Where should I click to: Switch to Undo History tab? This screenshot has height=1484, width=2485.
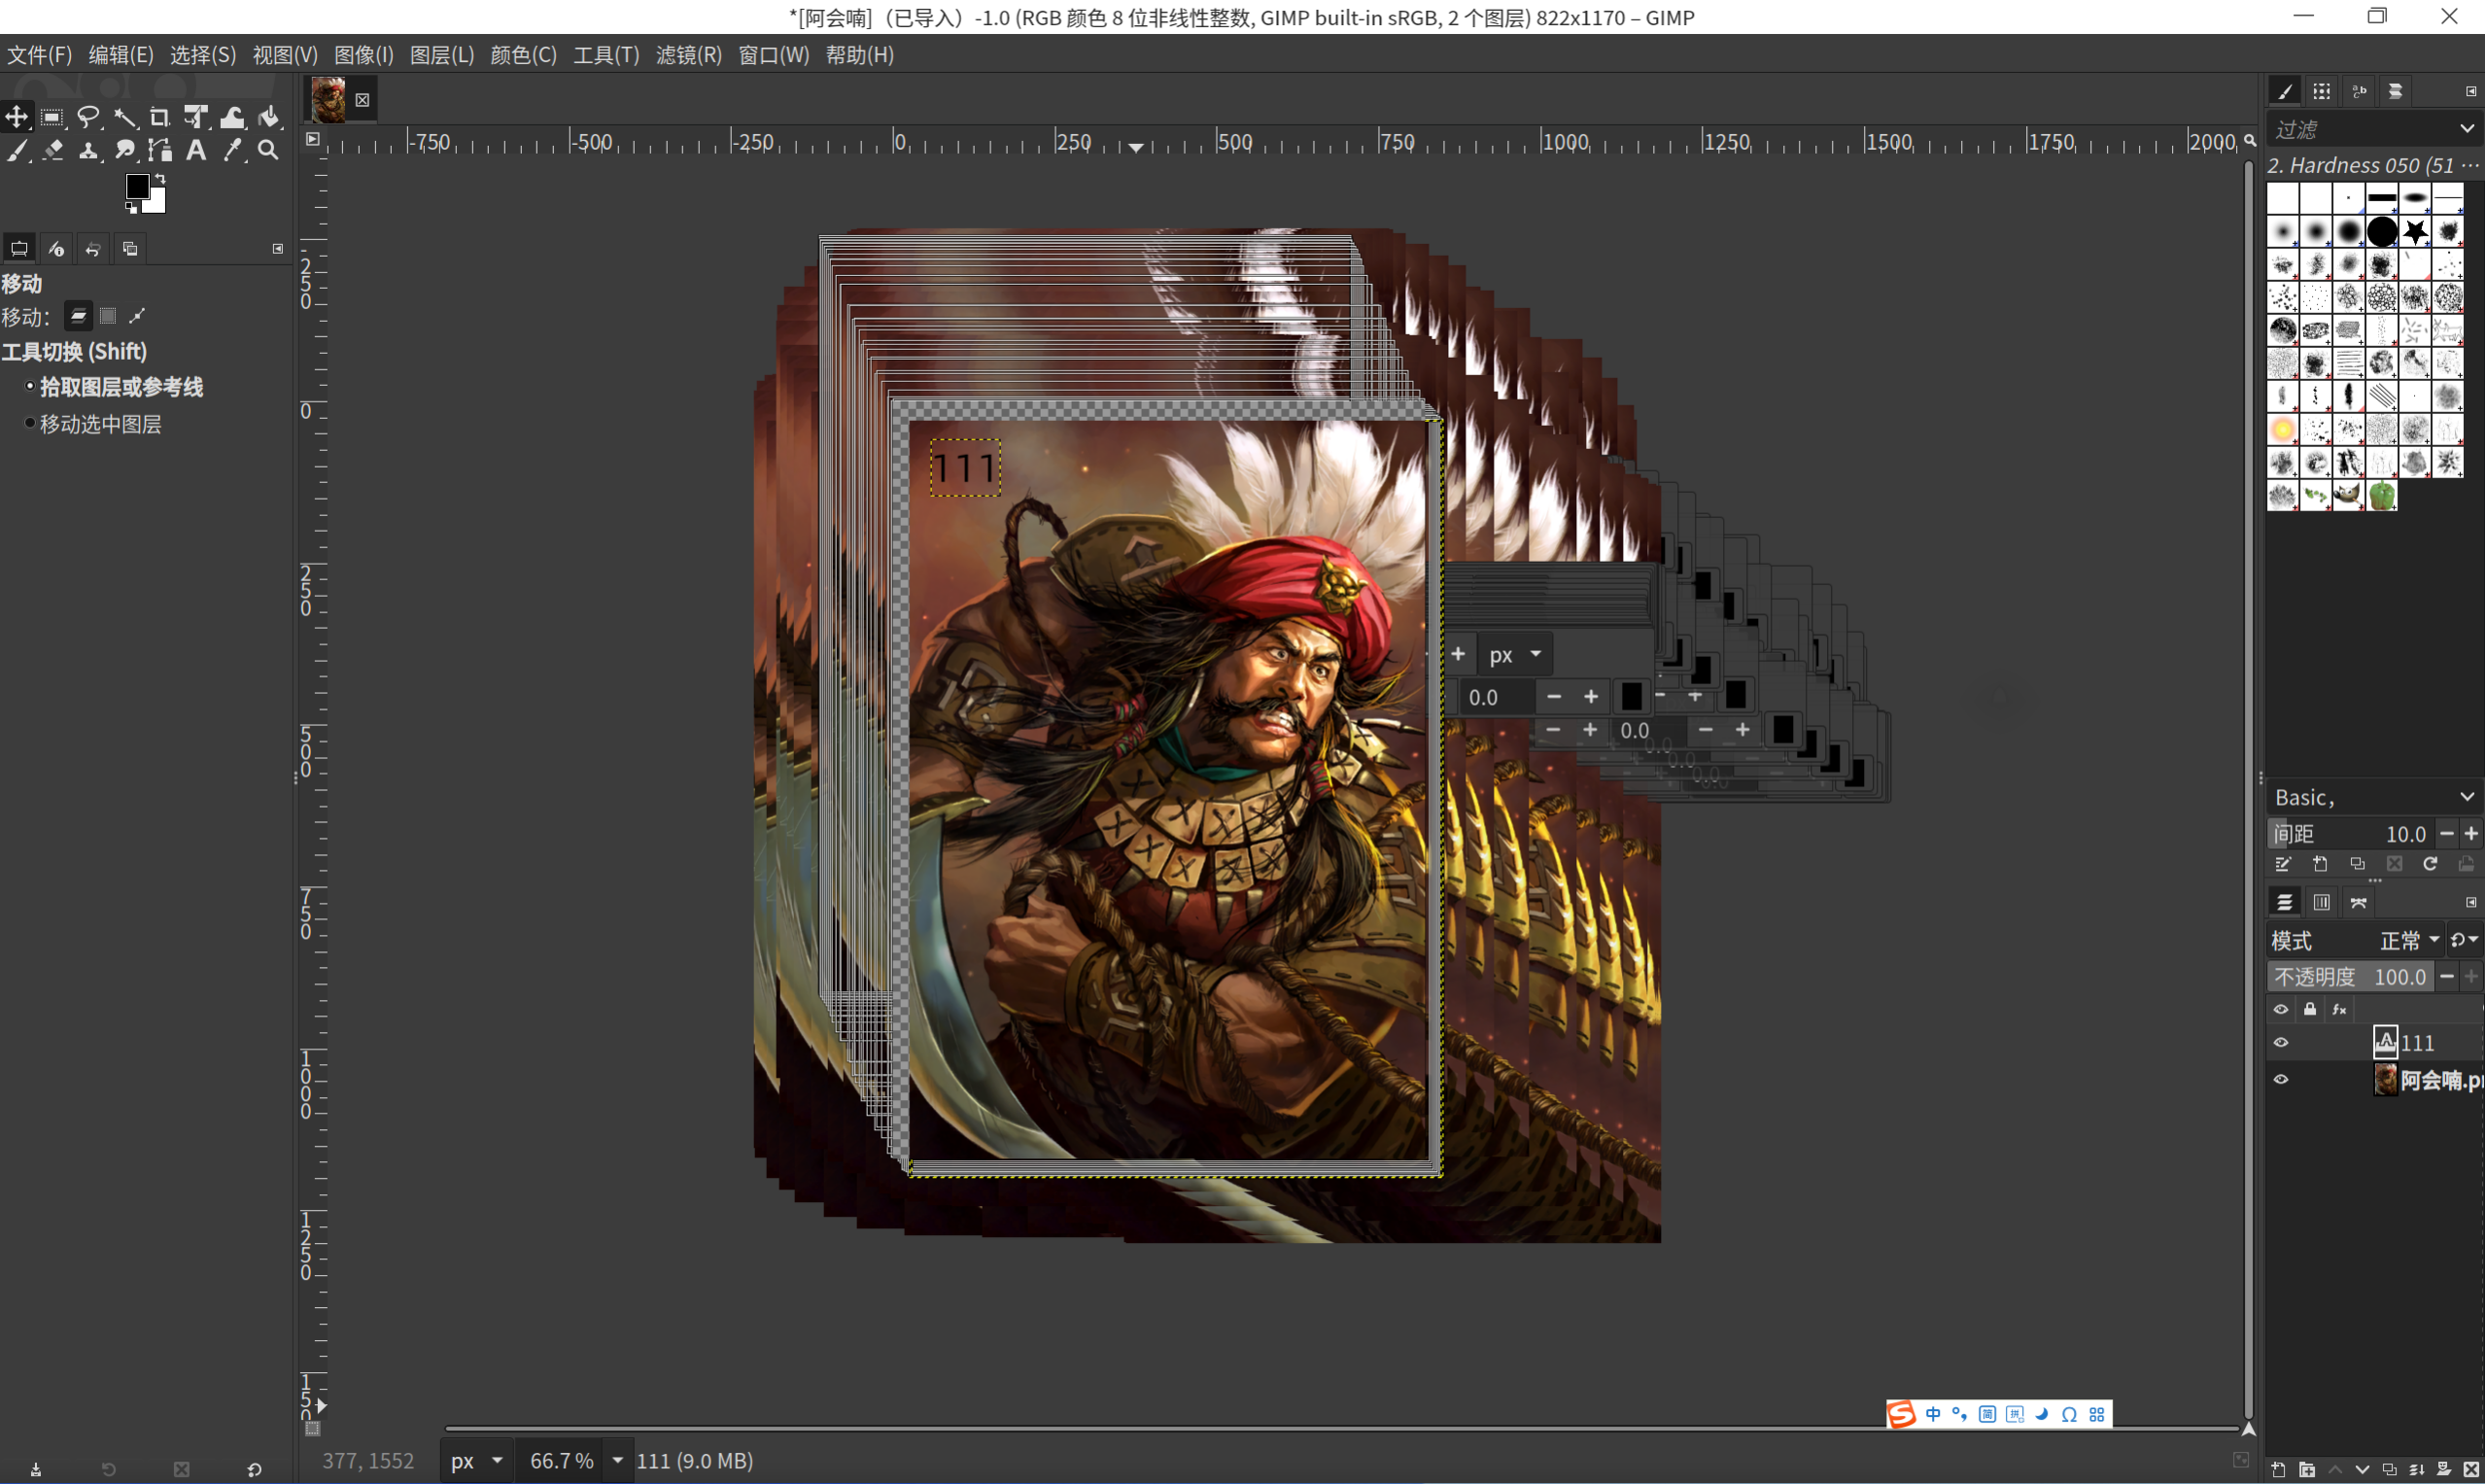(x=93, y=249)
